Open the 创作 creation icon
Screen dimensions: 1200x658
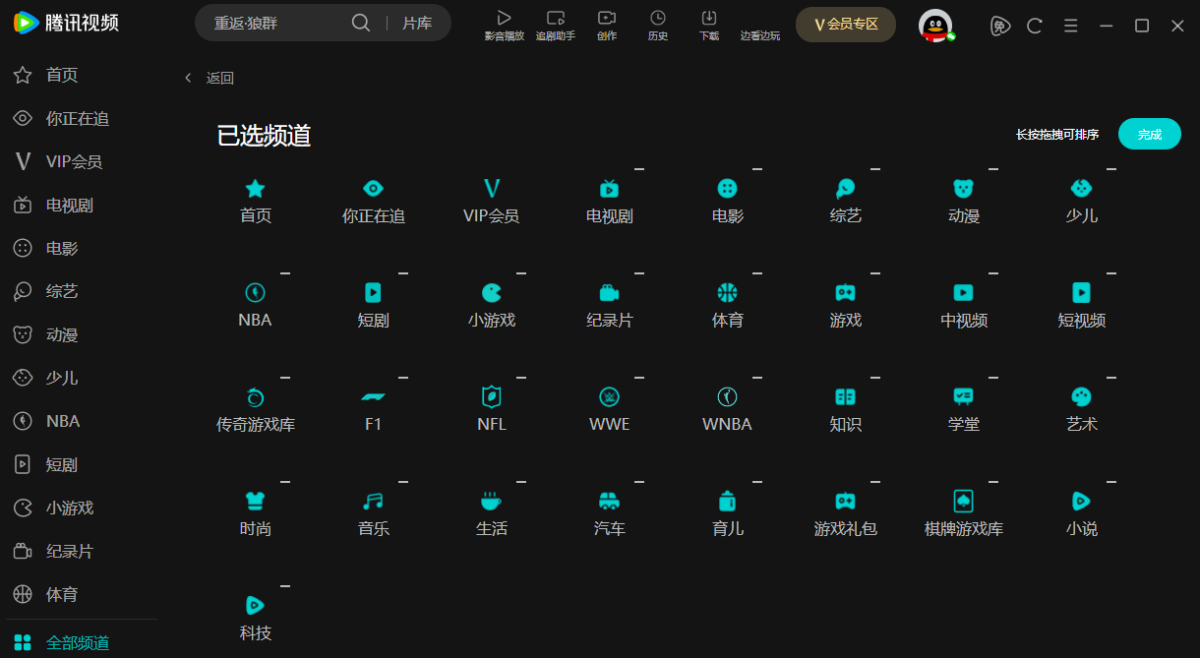coord(607,18)
